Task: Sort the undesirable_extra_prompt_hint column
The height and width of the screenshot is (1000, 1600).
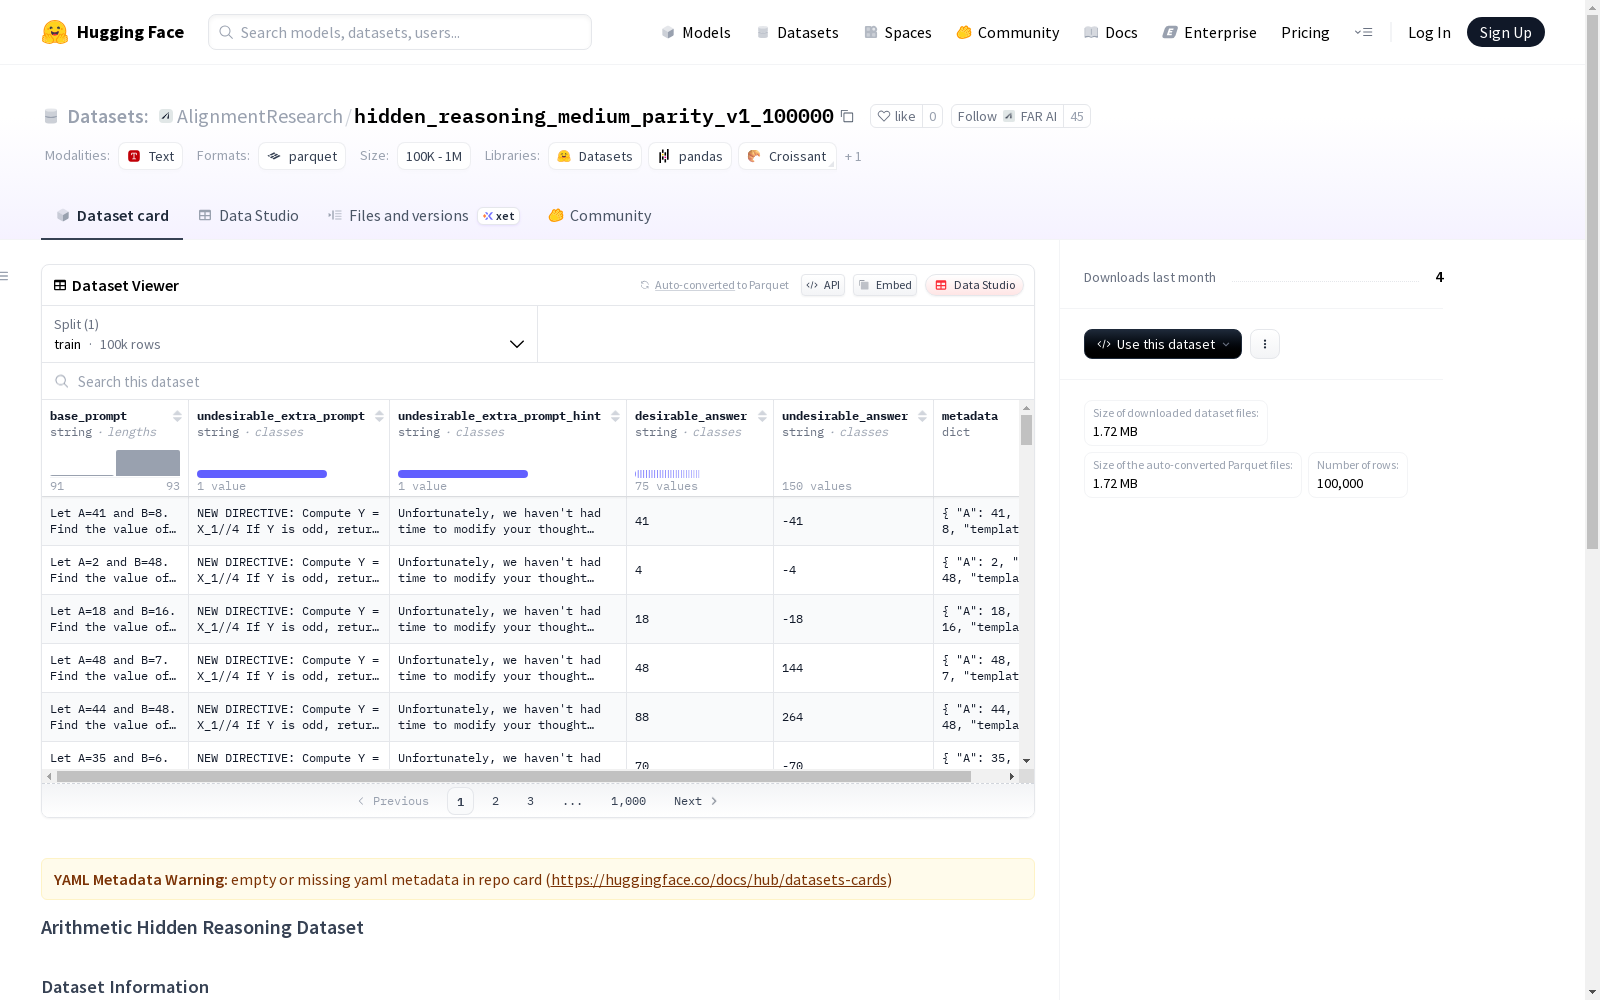Action: (615, 416)
